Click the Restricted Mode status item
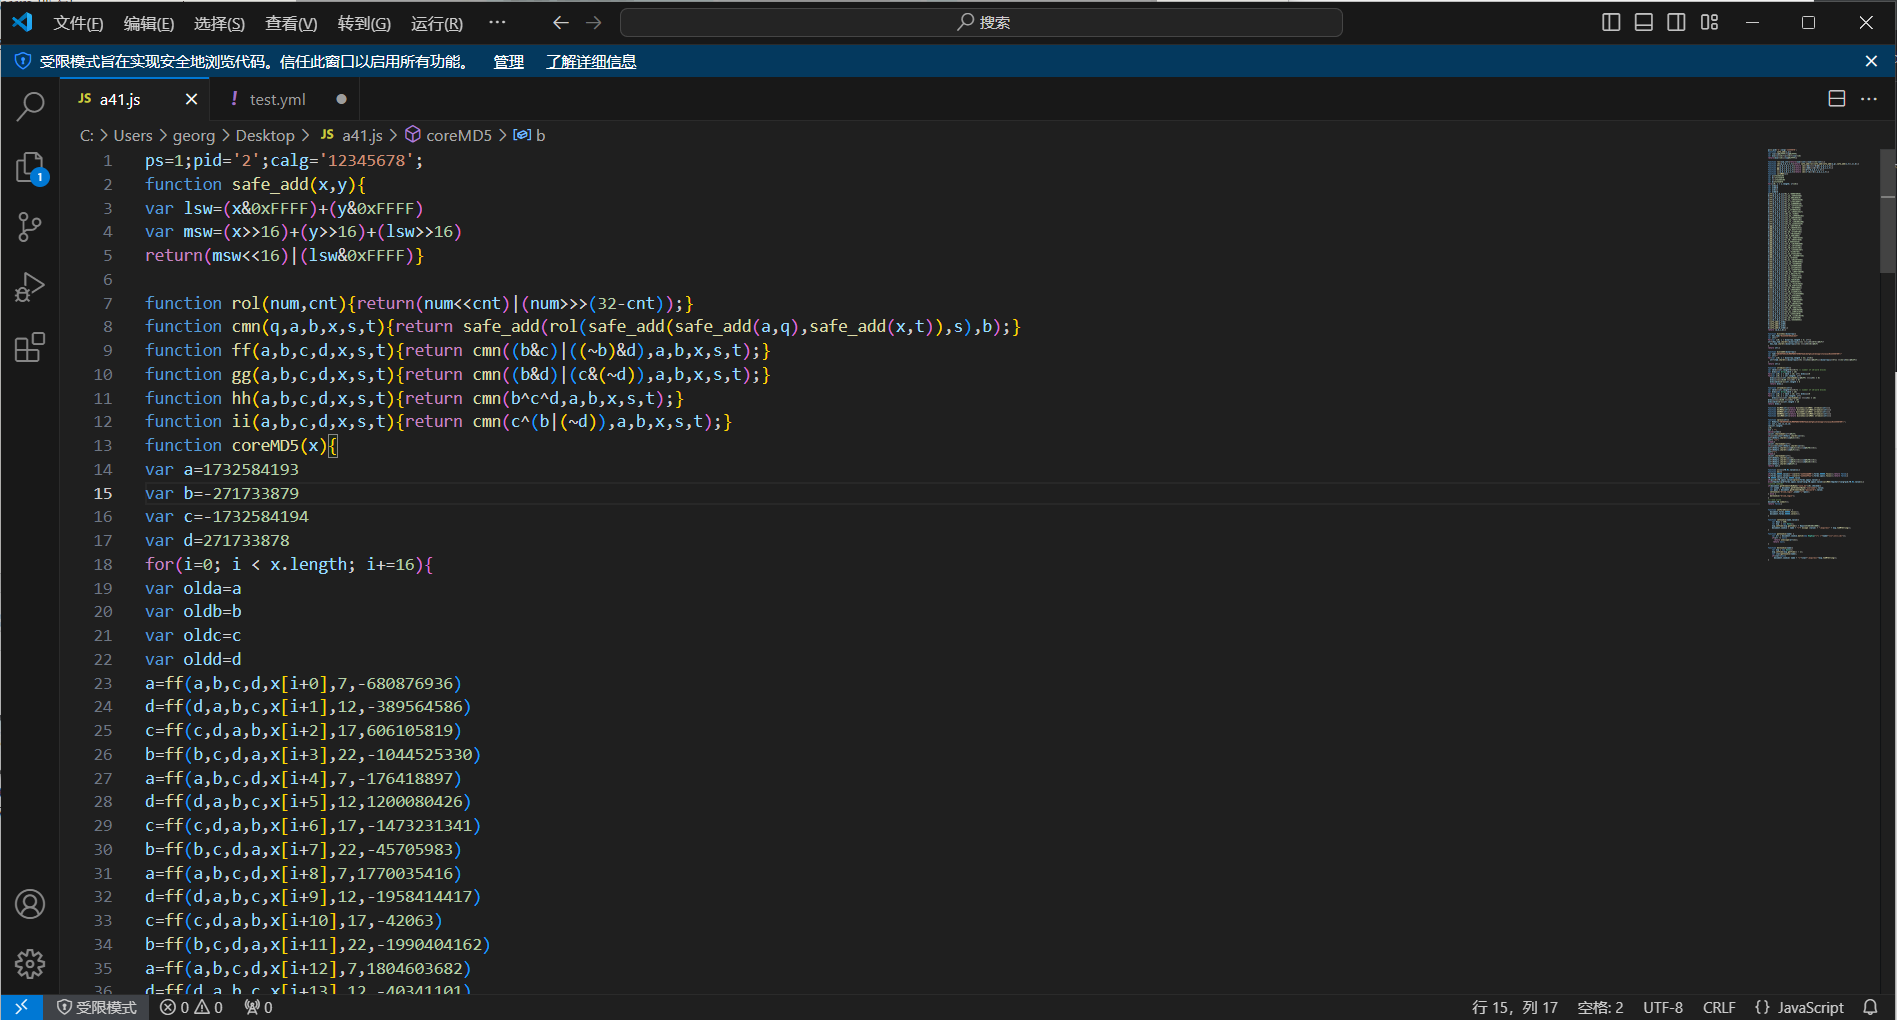Image resolution: width=1897 pixels, height=1020 pixels. (x=96, y=1007)
